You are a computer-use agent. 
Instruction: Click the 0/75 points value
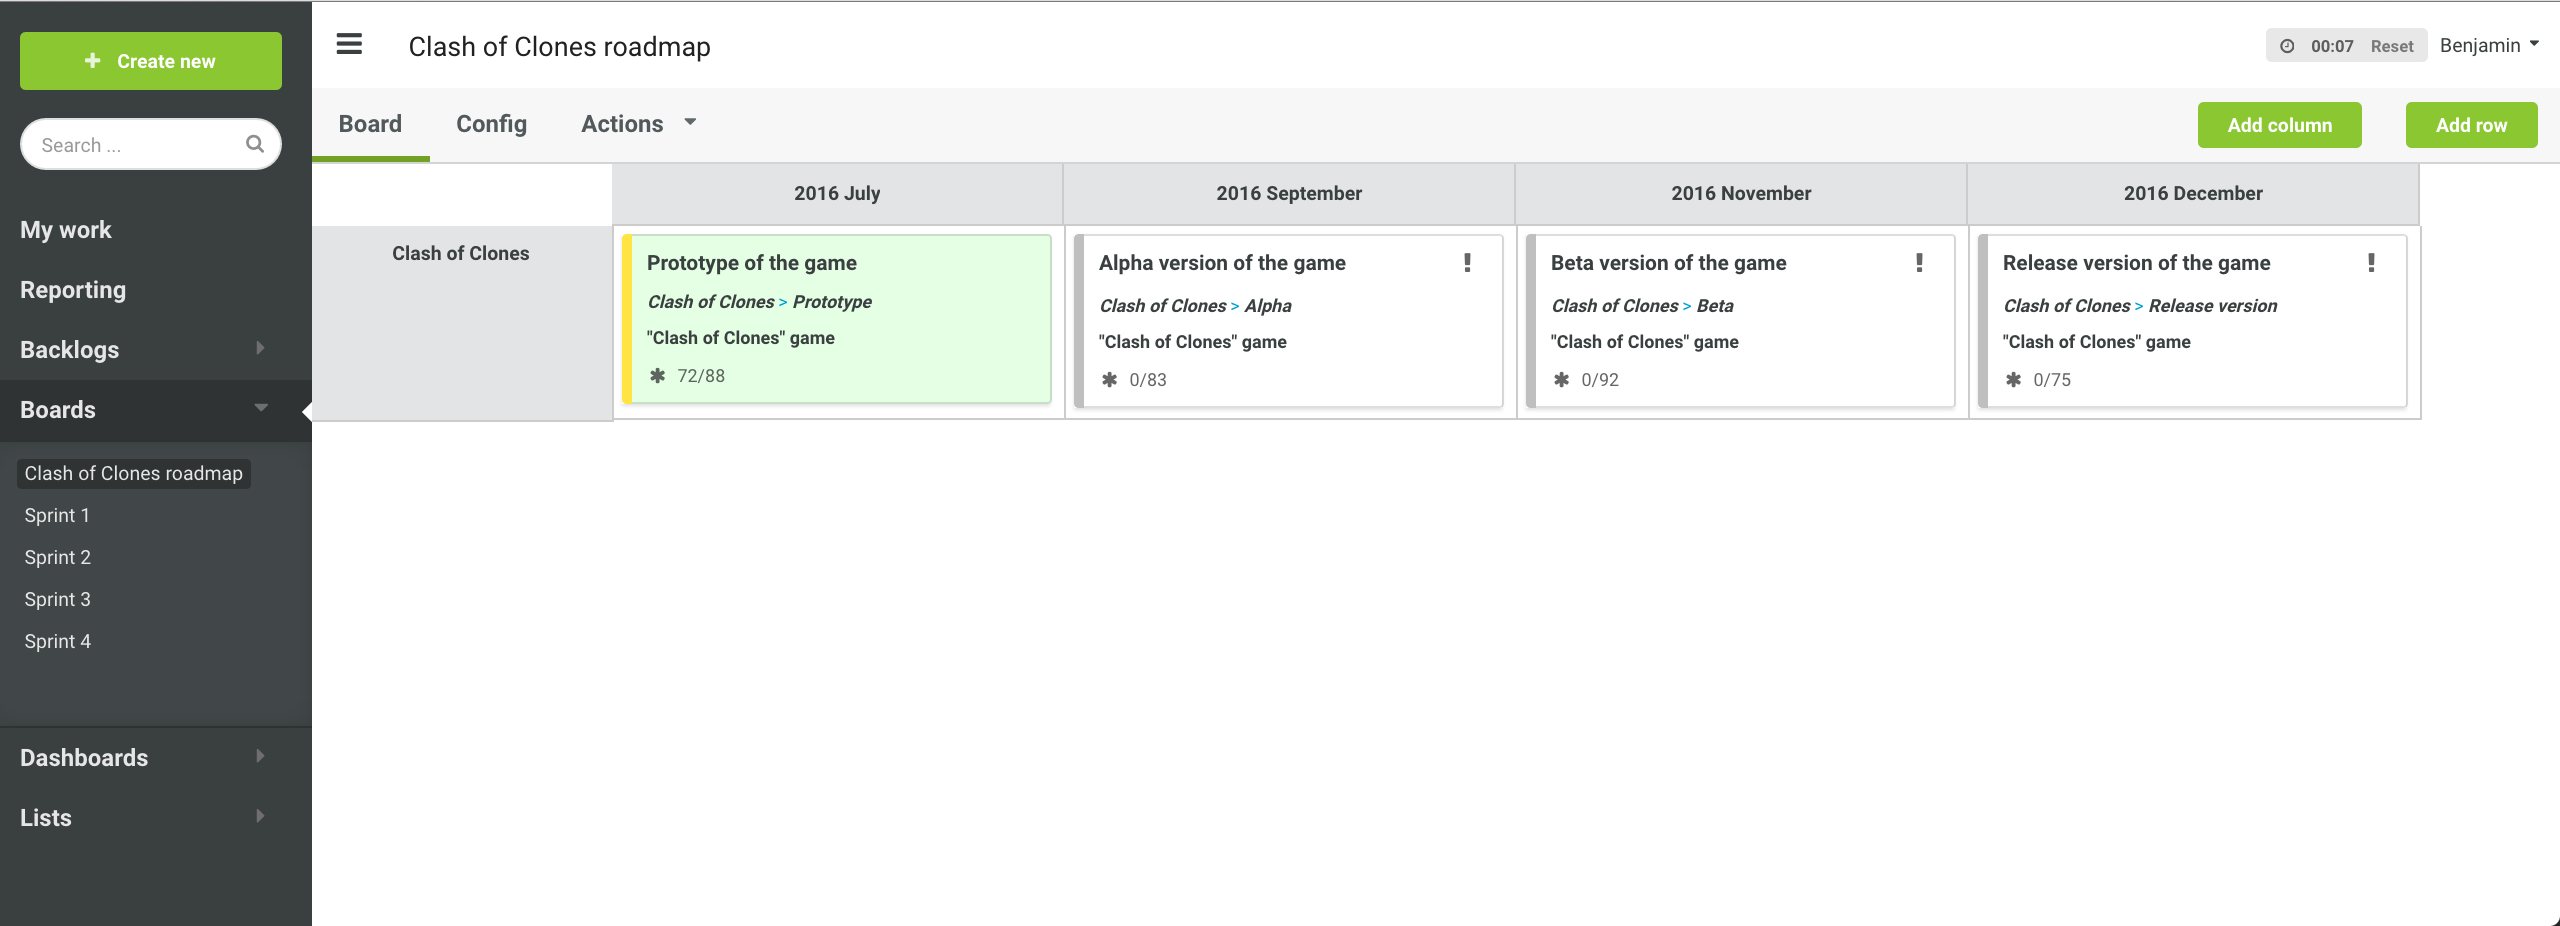click(2052, 380)
